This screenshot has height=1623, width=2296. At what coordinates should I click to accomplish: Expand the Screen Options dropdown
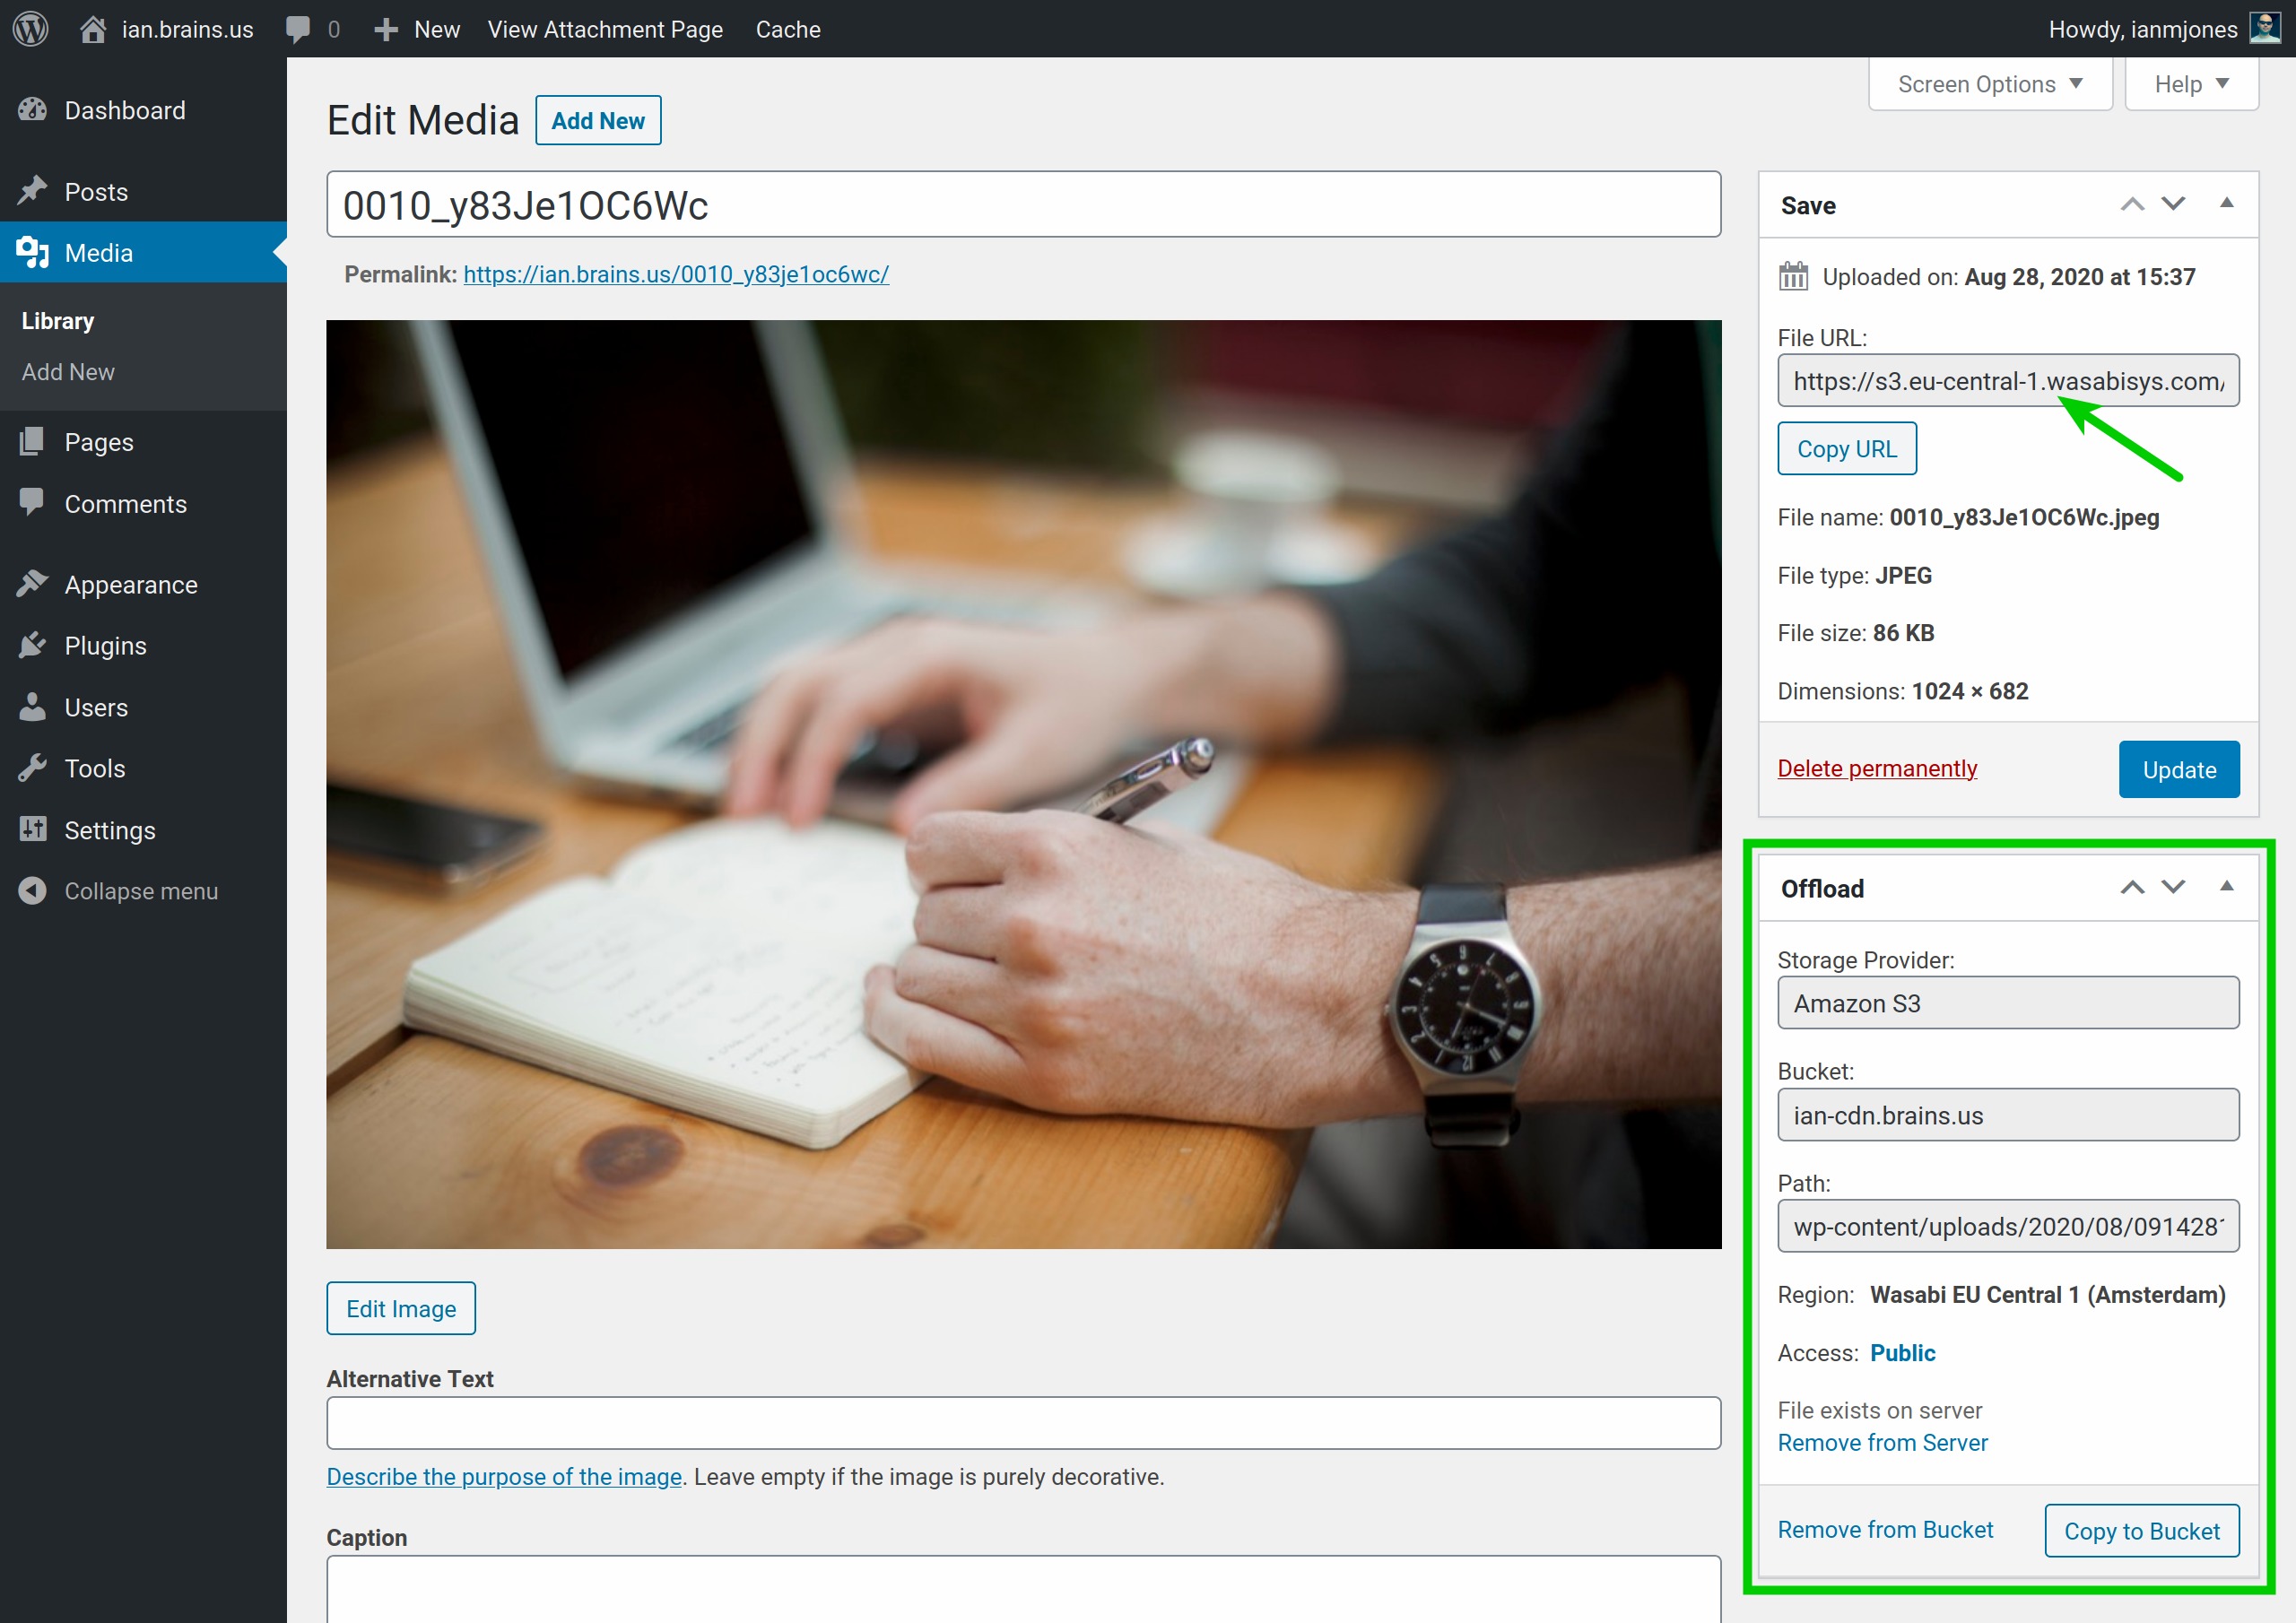1989,84
